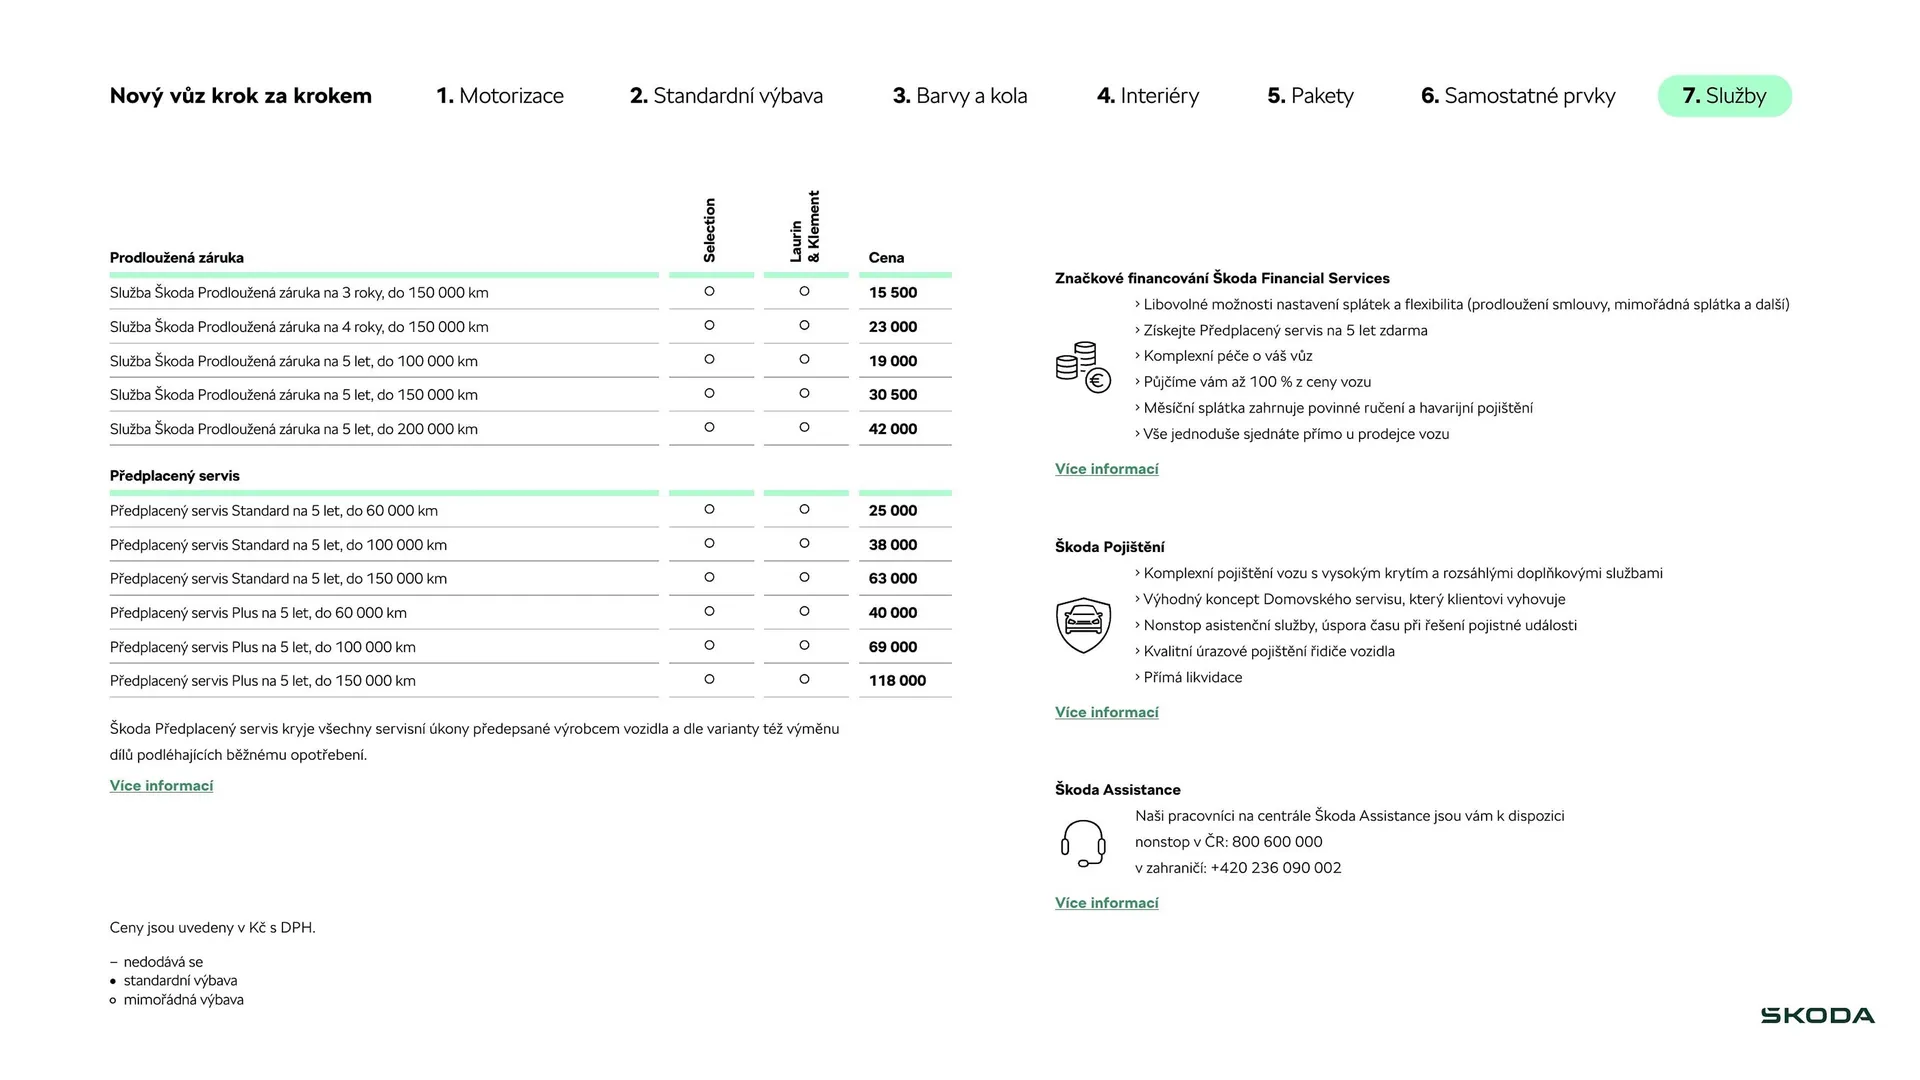Viewport: 1920px width, 1080px height.
Task: Click the Značkové financování Škoda Financial Services heading
Action: click(1222, 279)
